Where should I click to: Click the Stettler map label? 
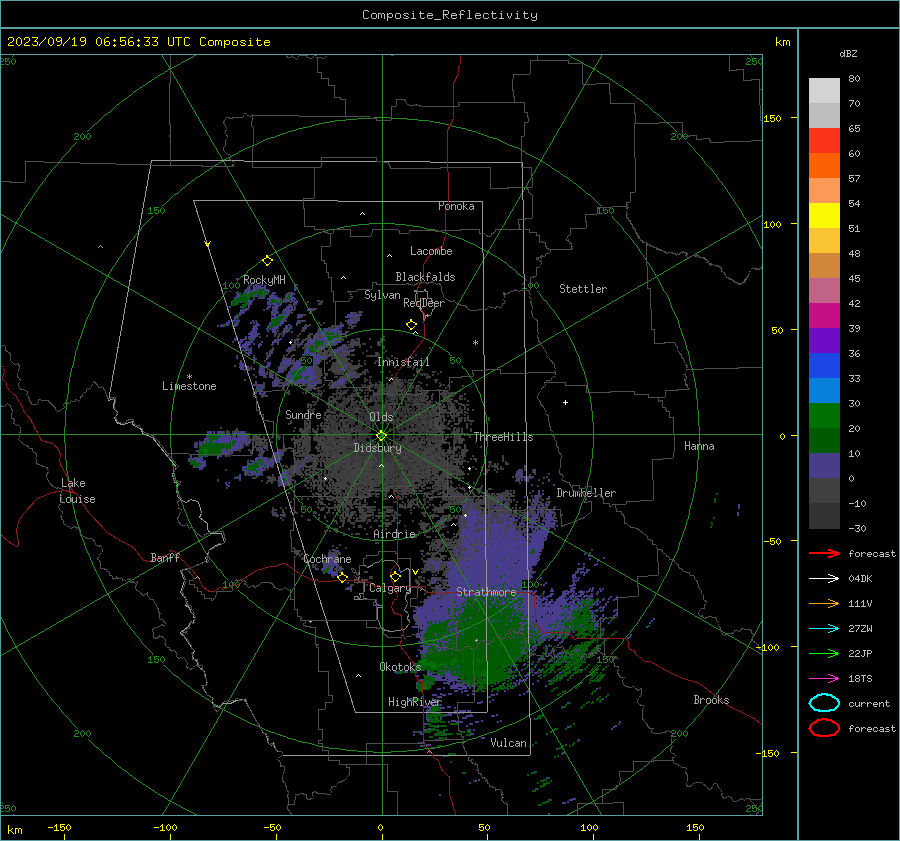pyautogui.click(x=583, y=289)
